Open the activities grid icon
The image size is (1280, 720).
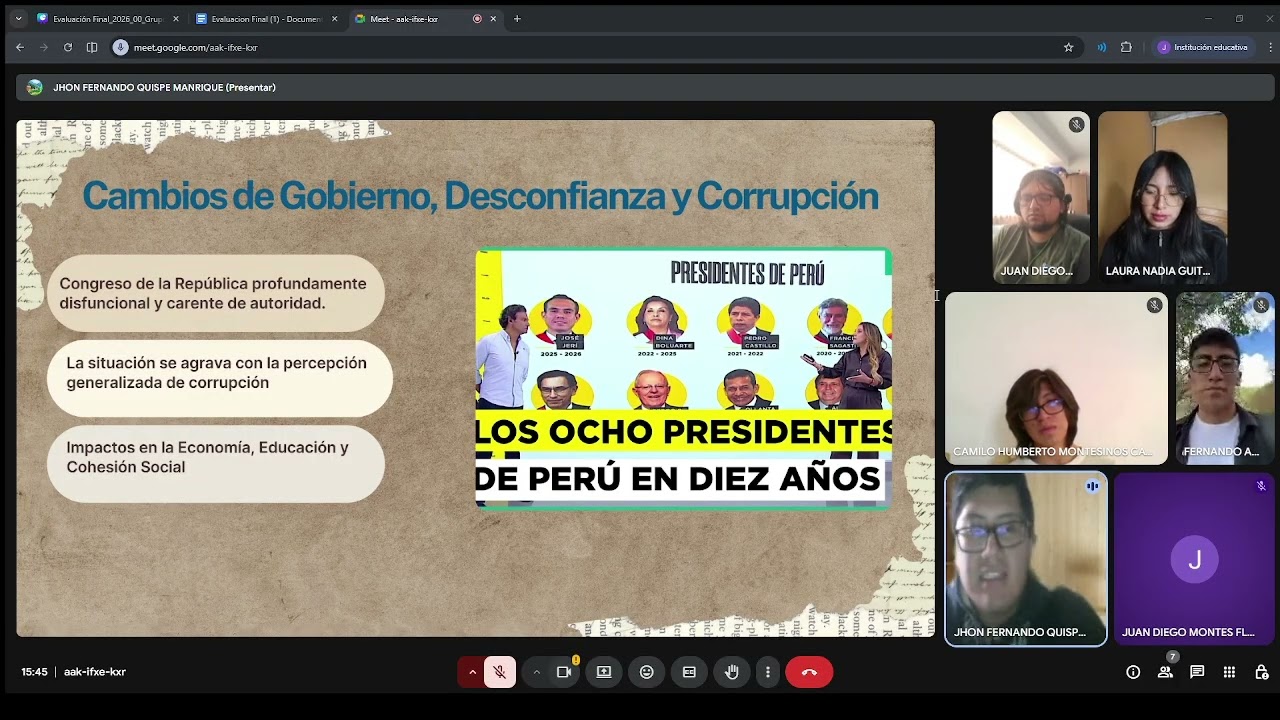1229,672
